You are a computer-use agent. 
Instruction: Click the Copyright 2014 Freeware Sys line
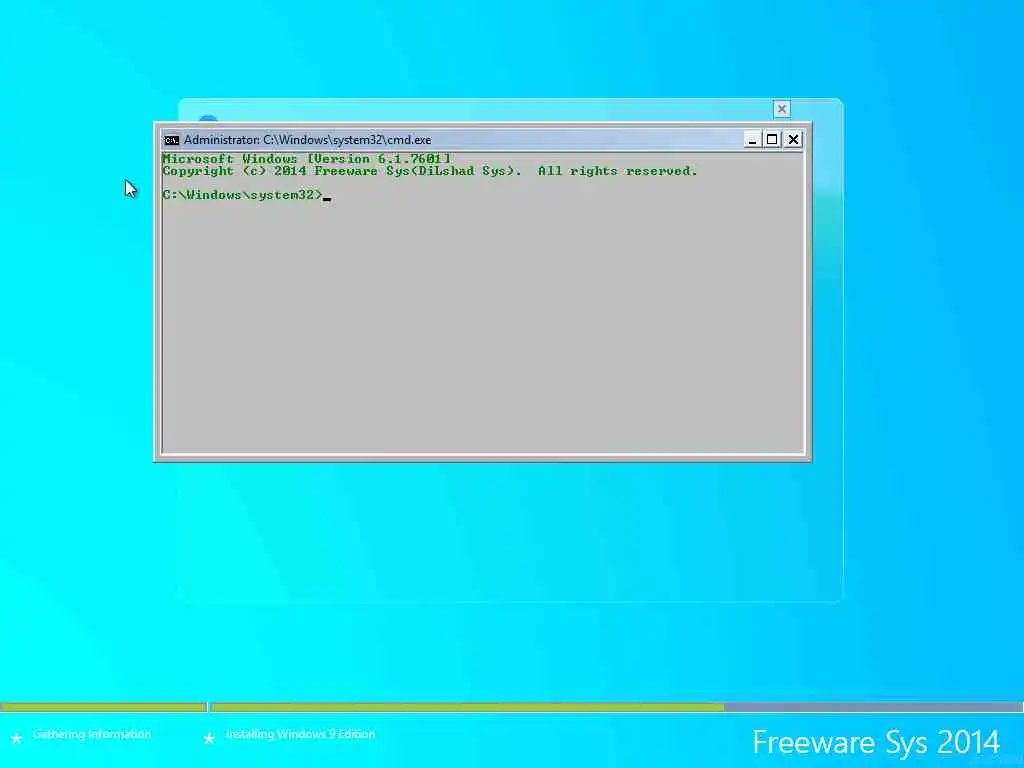[x=430, y=171]
